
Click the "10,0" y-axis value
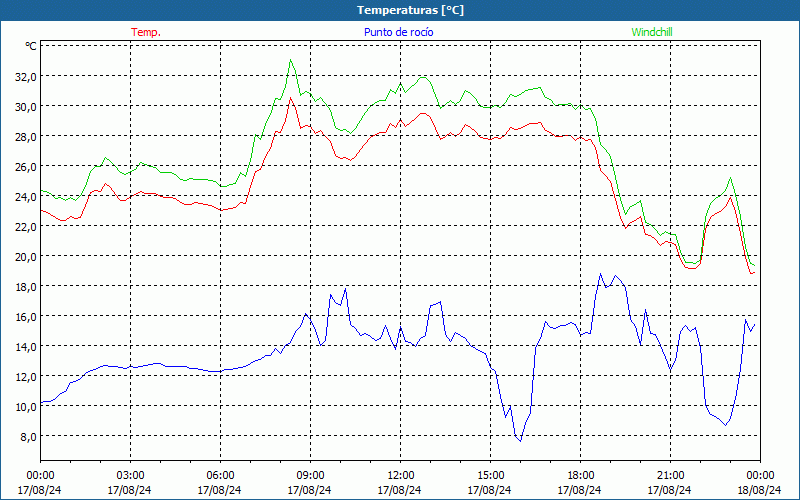pos(27,407)
